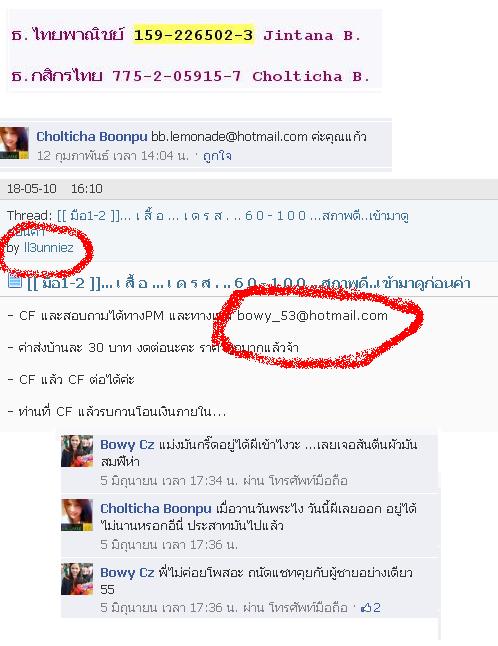498x646 pixels.
Task: Click the bowy_53@hotmail.com email text
Action: pyautogui.click(x=312, y=316)
